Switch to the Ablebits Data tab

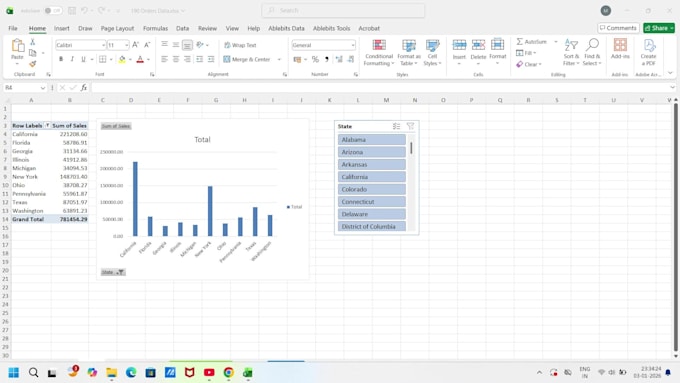286,28
